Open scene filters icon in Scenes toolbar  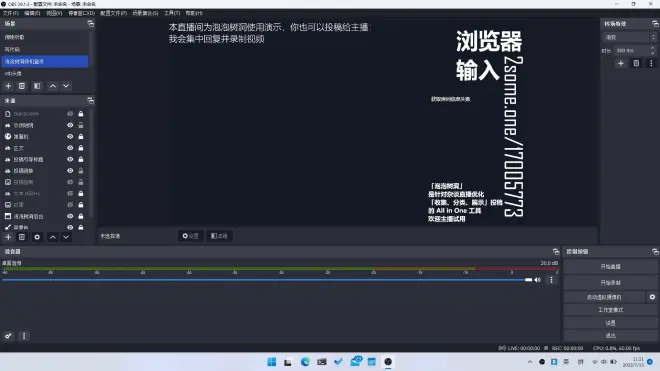tap(37, 86)
